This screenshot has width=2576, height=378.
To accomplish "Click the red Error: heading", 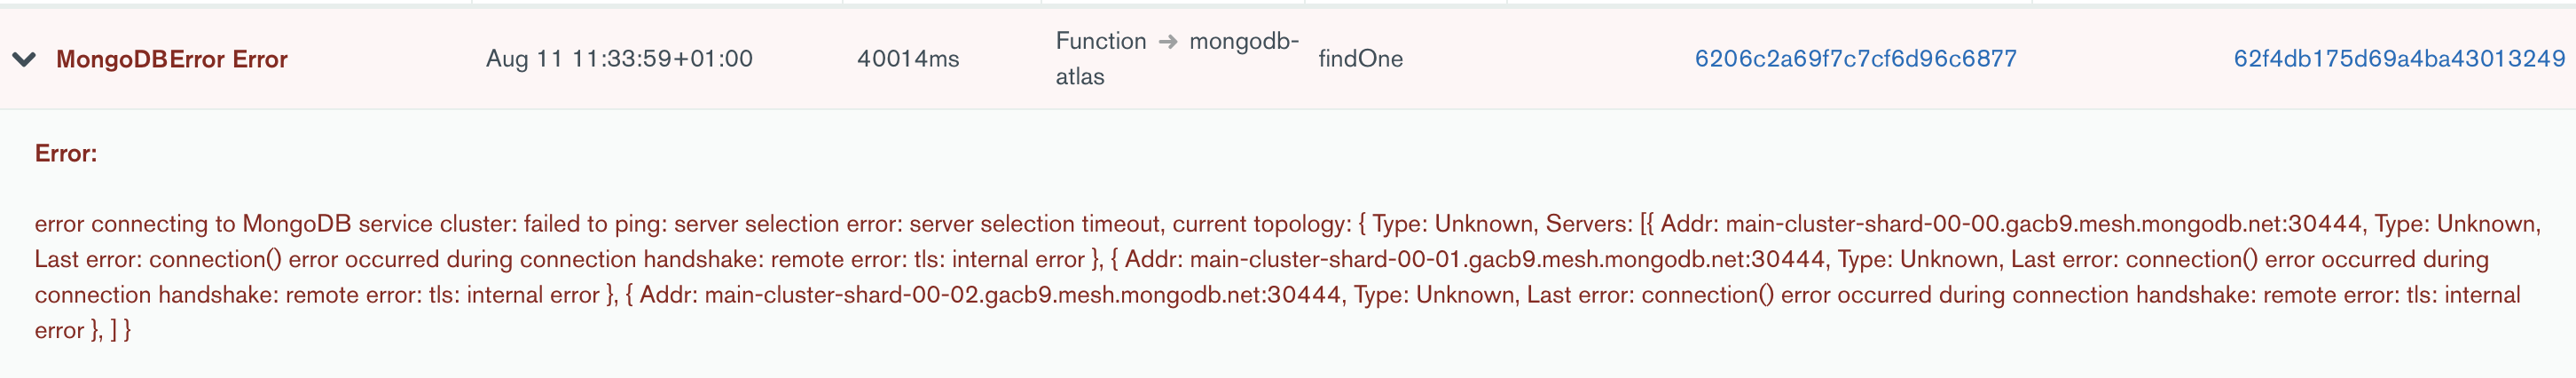I will (x=66, y=153).
